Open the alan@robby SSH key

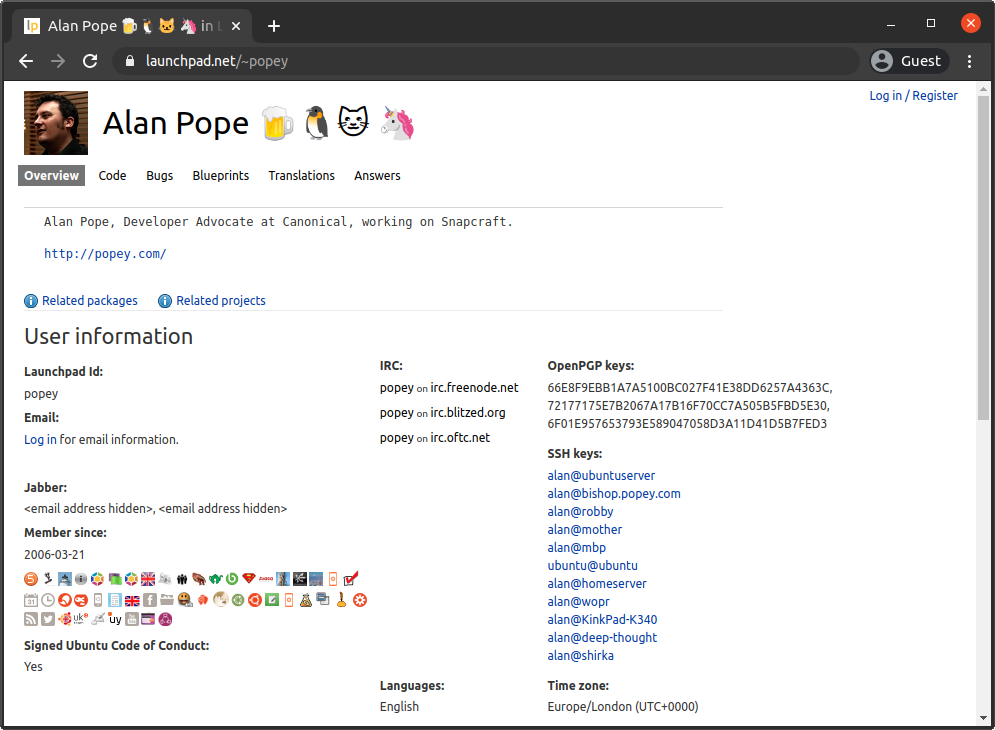click(580, 512)
